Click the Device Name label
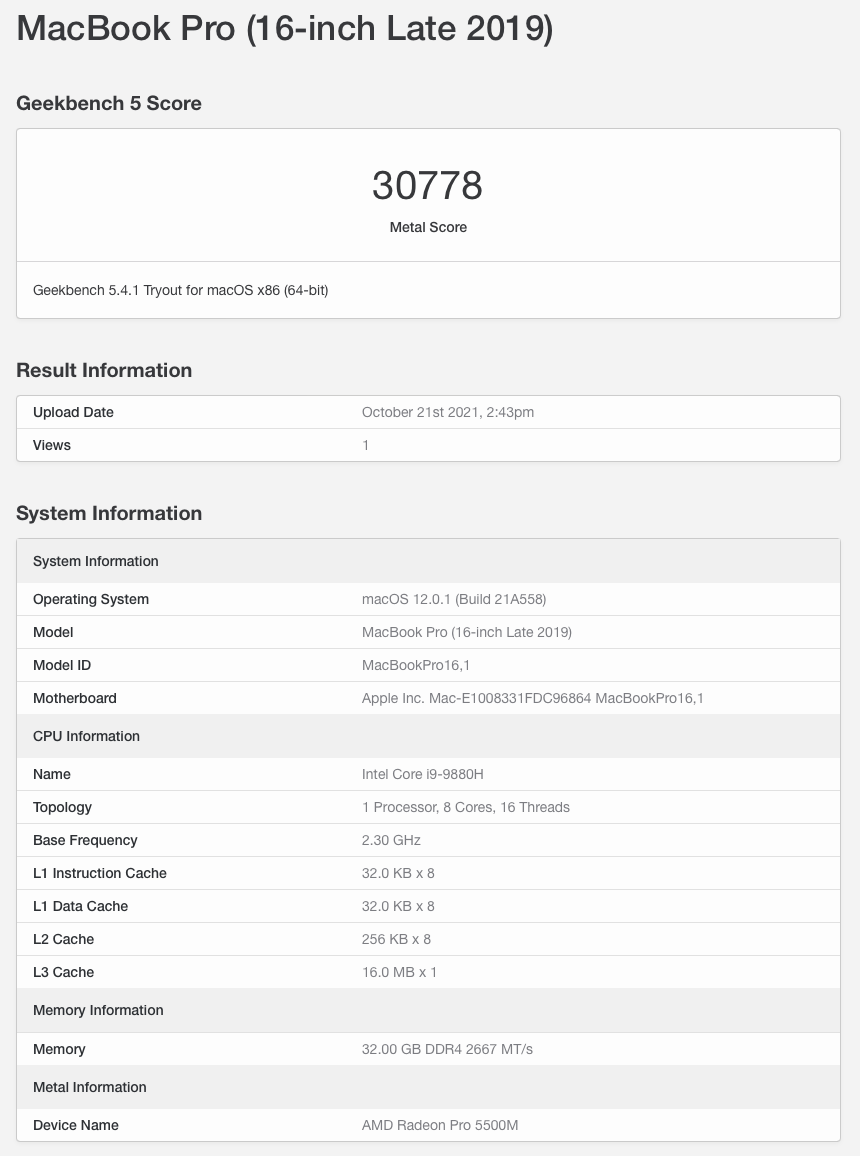This screenshot has width=860, height=1156. pos(76,1125)
